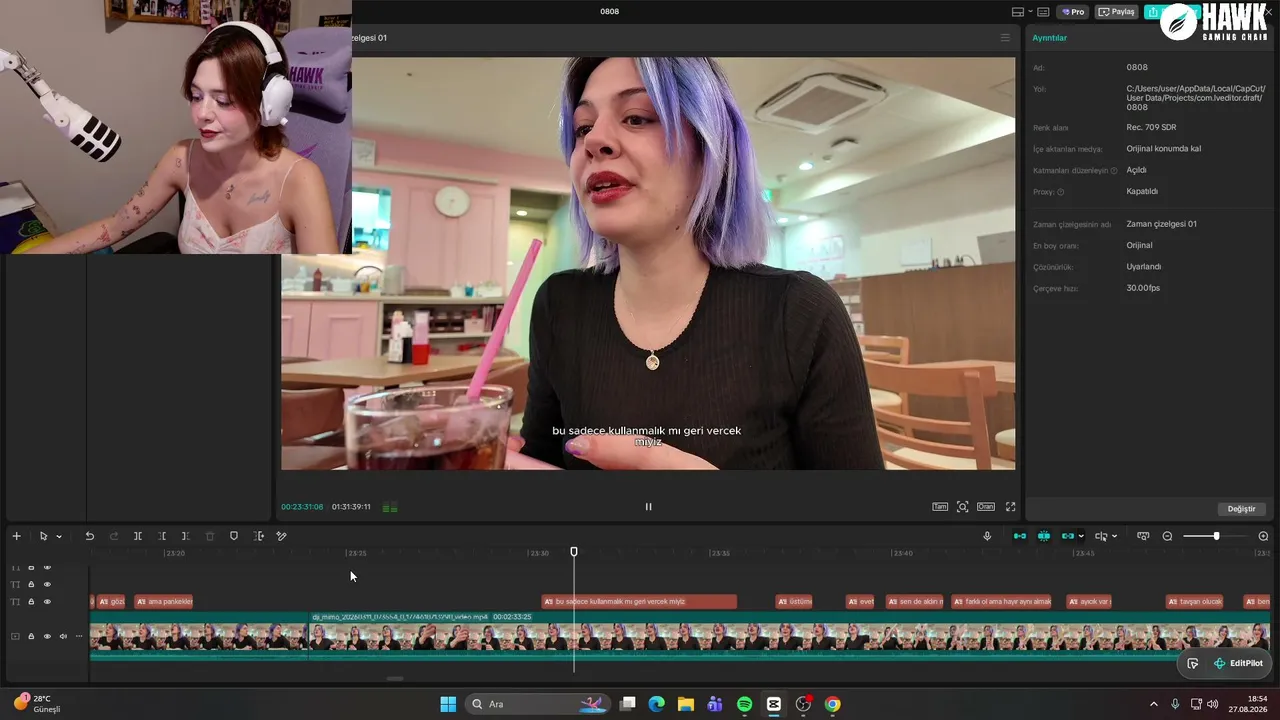
Task: Hide the main video track with eye icon
Action: pos(47,636)
